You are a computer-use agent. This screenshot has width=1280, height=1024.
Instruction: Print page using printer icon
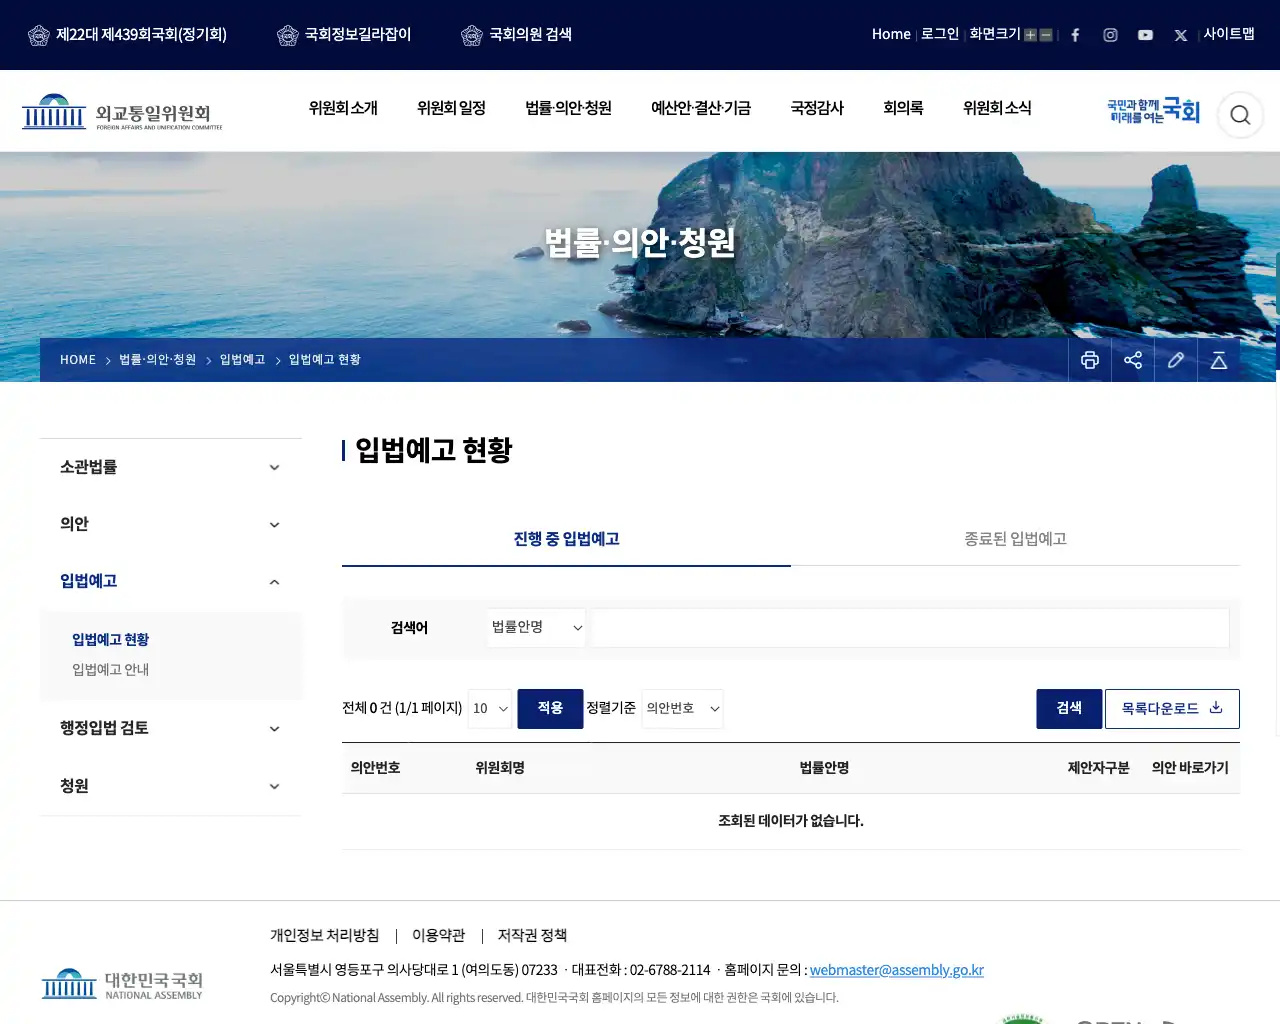[x=1090, y=360]
